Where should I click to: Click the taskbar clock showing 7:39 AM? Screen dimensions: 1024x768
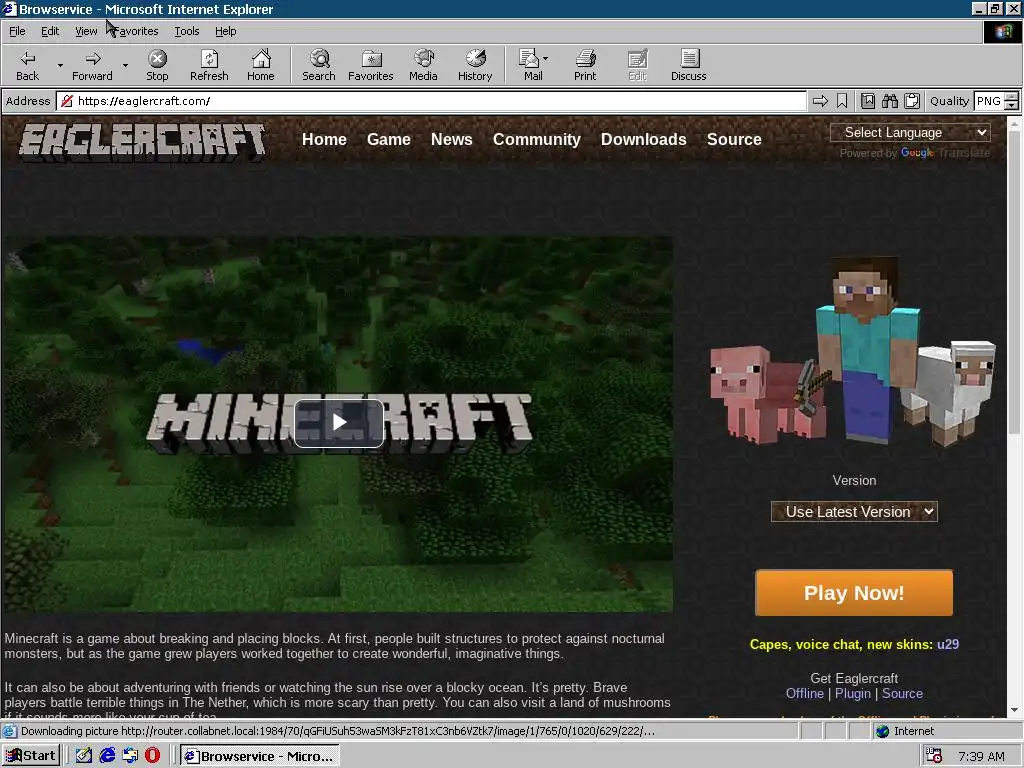pos(981,756)
